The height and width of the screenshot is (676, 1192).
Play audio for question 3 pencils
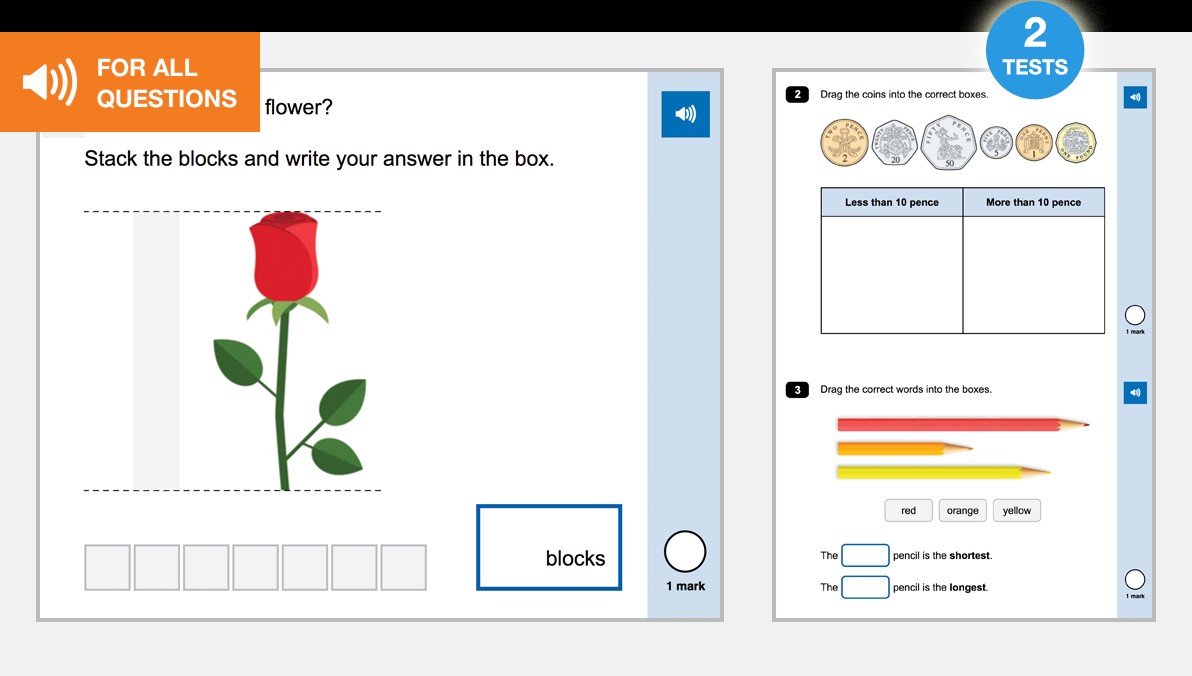click(x=1135, y=392)
